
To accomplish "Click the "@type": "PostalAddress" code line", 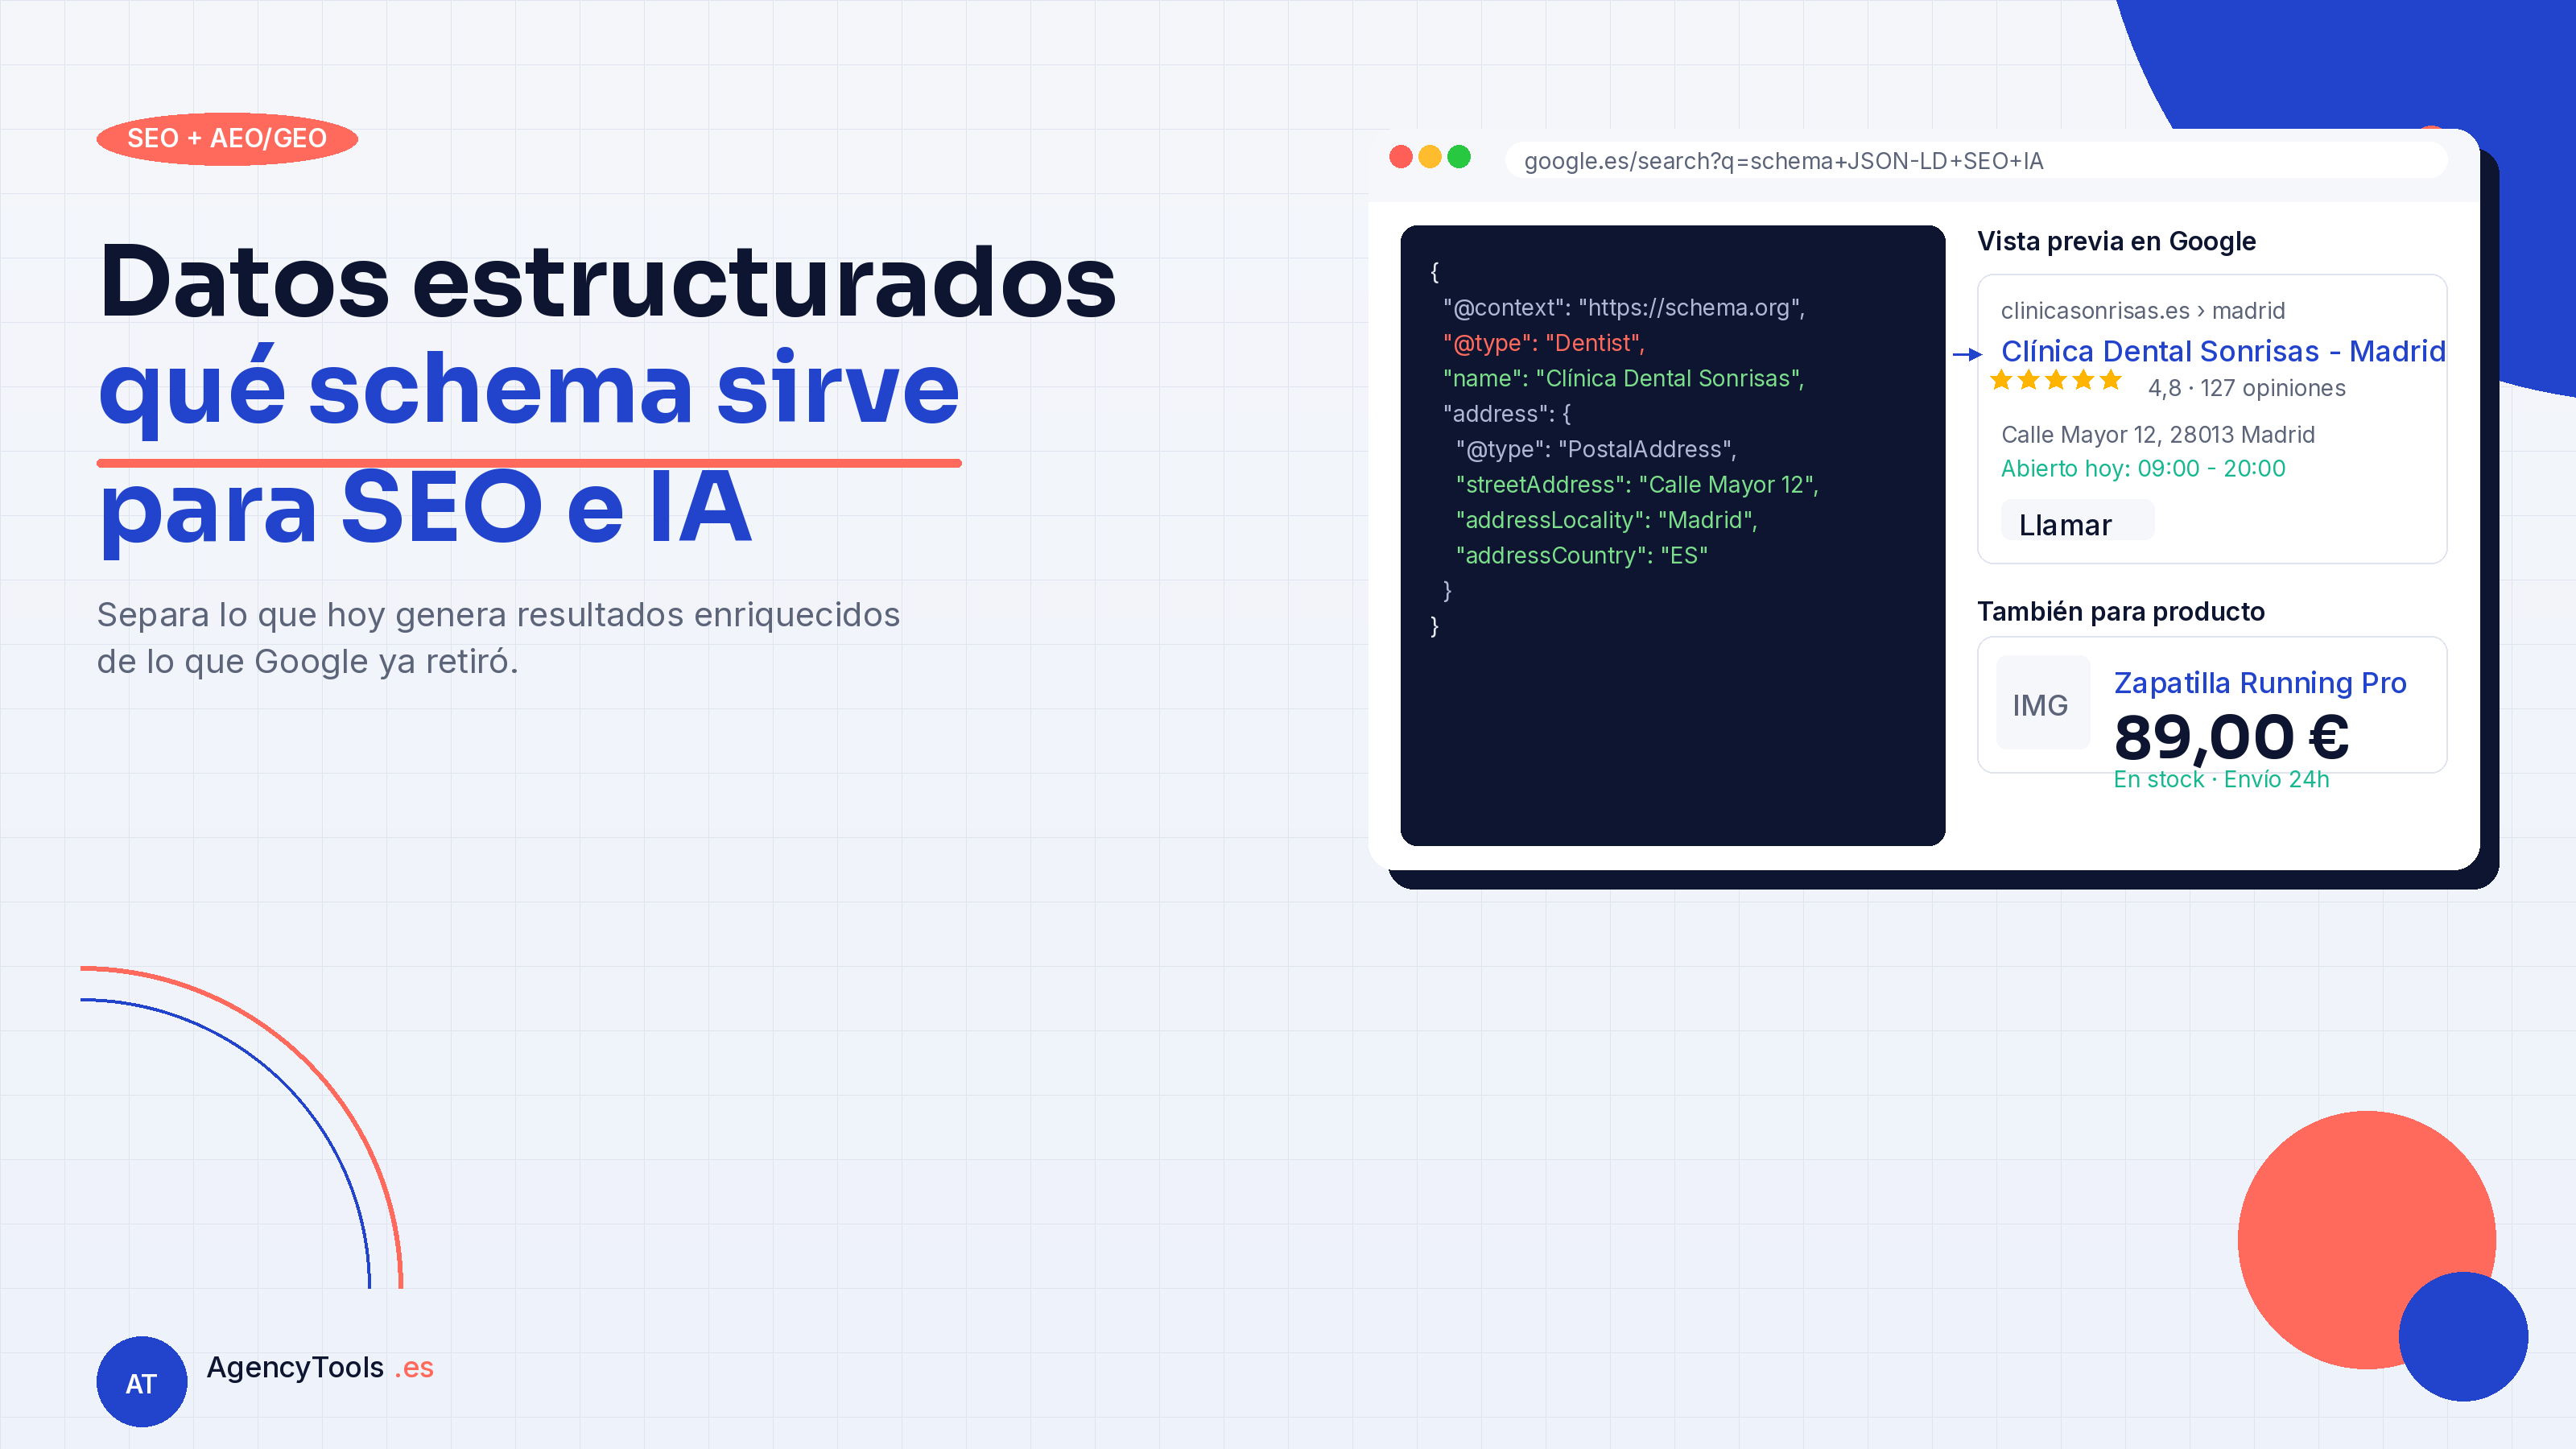I will pyautogui.click(x=1595, y=449).
